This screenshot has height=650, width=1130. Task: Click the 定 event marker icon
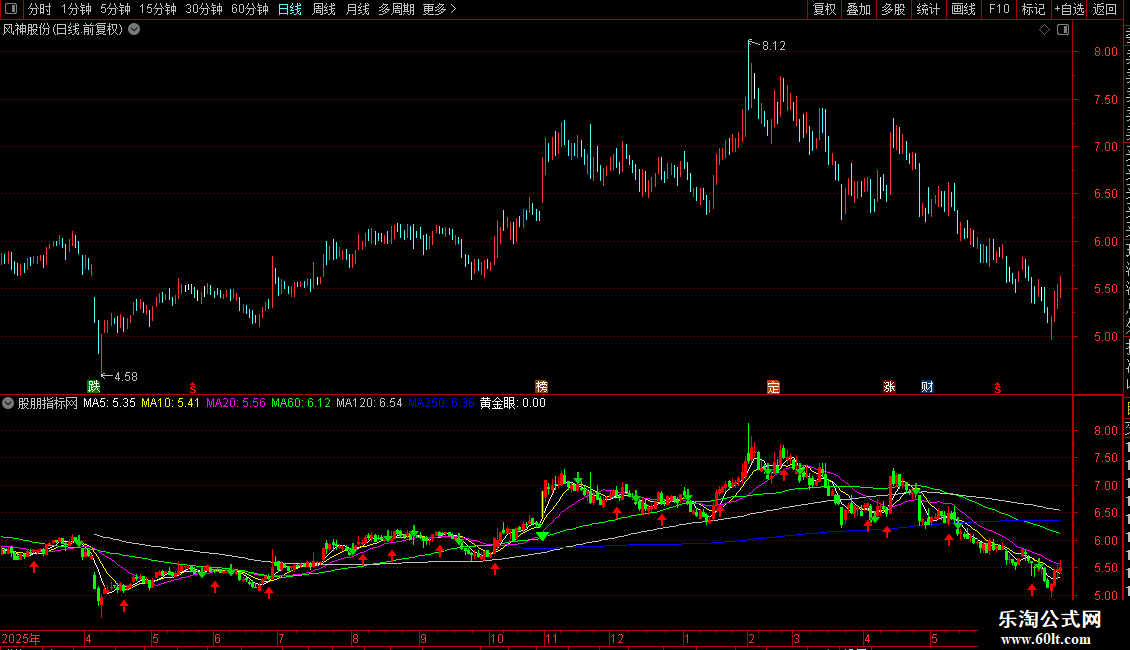click(x=773, y=386)
